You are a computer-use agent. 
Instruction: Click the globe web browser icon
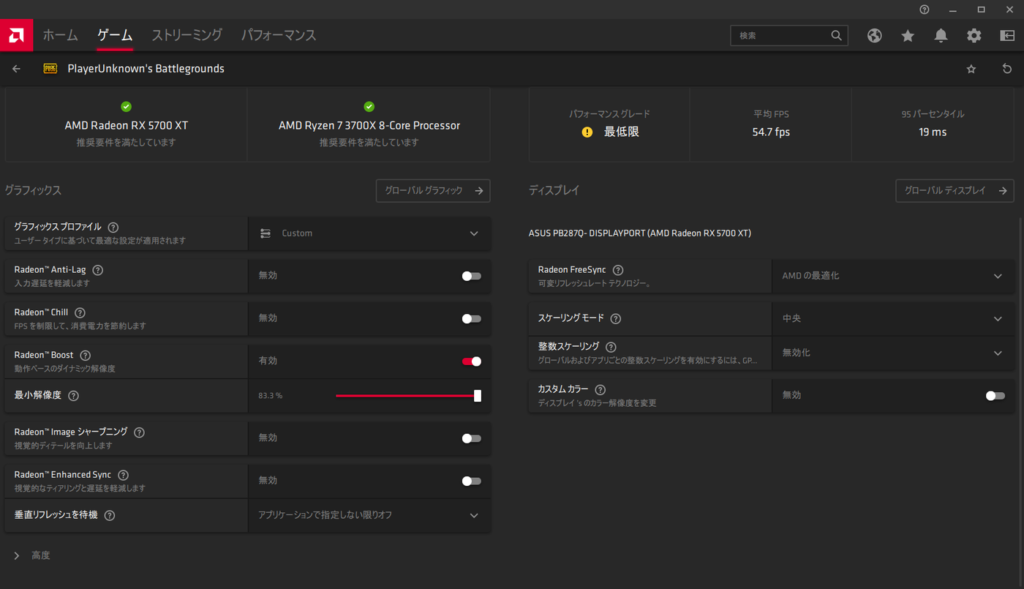pyautogui.click(x=873, y=35)
